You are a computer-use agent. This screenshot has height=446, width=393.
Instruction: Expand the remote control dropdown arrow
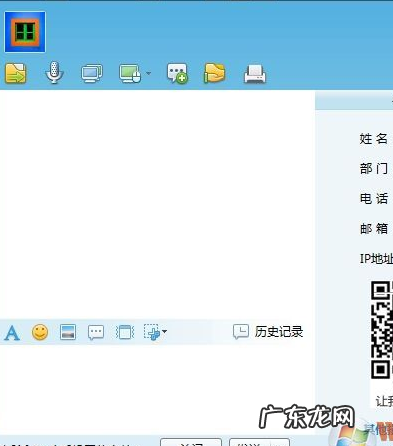pyautogui.click(x=149, y=73)
